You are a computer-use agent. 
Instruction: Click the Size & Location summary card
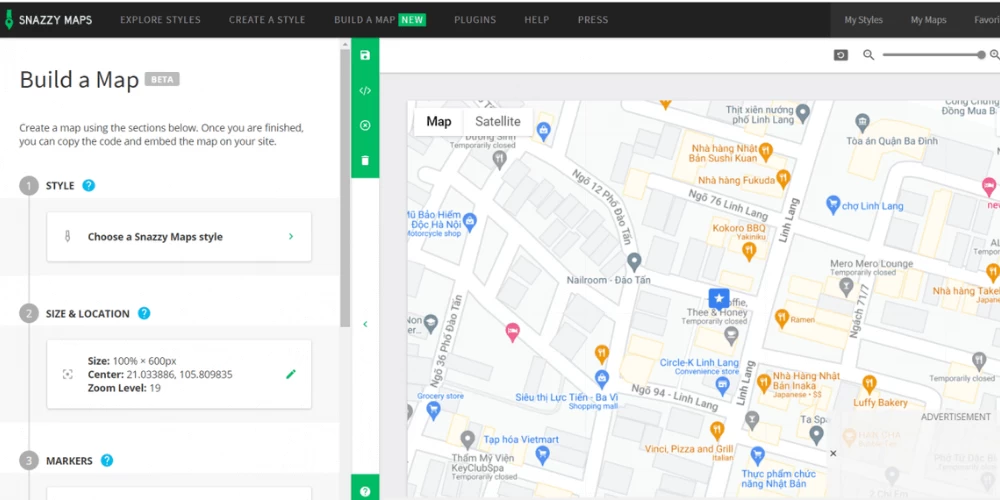pos(179,374)
